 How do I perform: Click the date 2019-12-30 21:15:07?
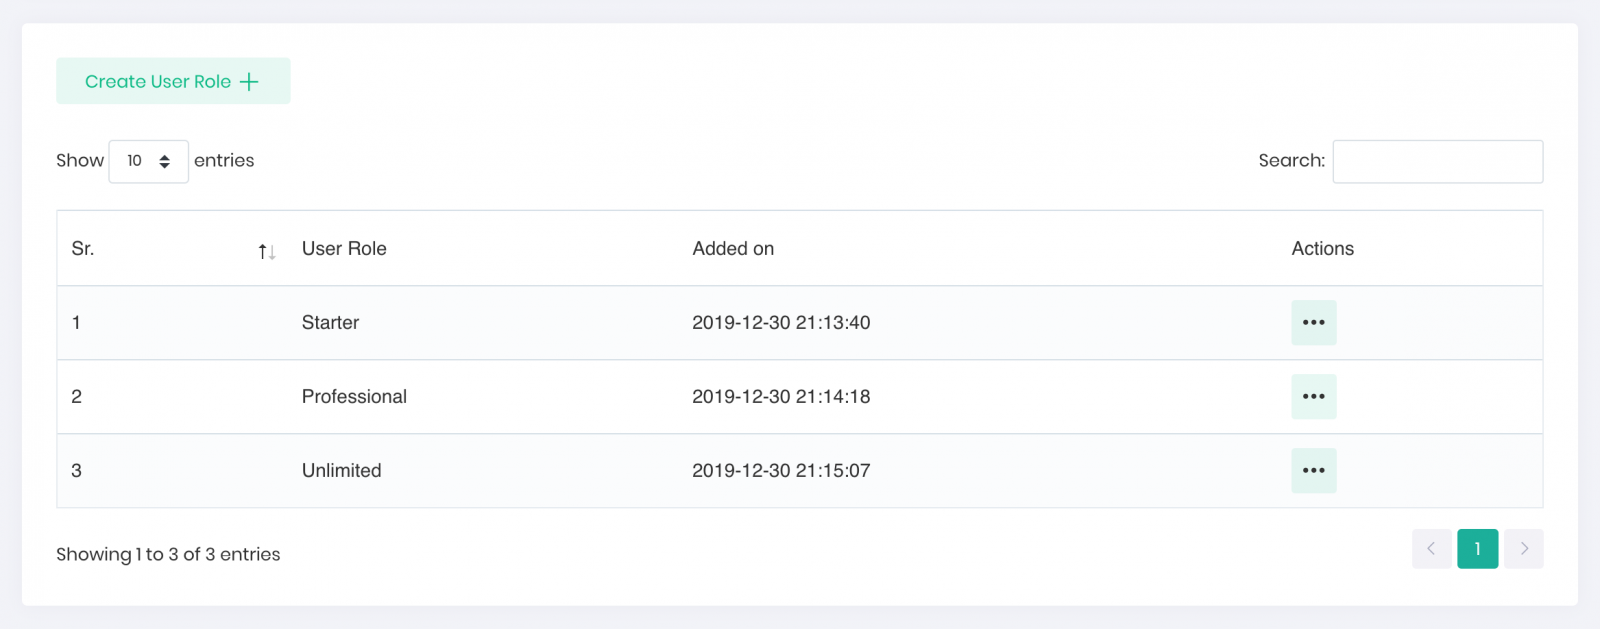pos(781,471)
